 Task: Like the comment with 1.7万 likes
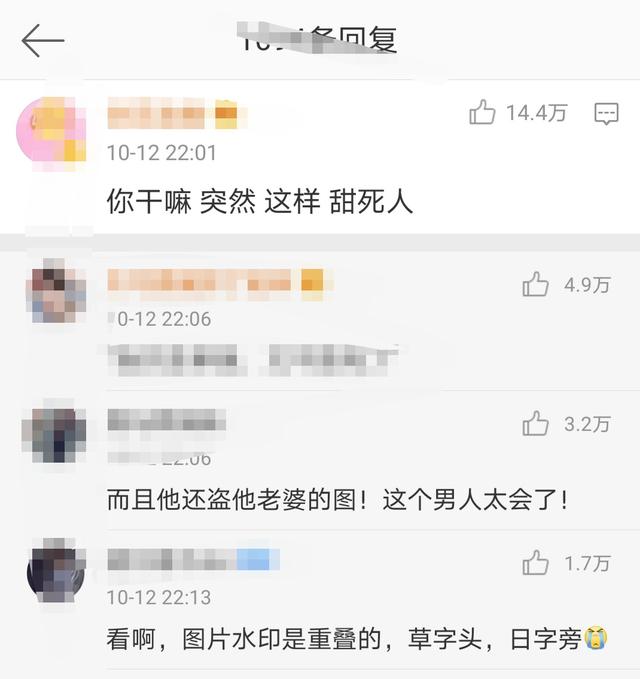coord(536,563)
